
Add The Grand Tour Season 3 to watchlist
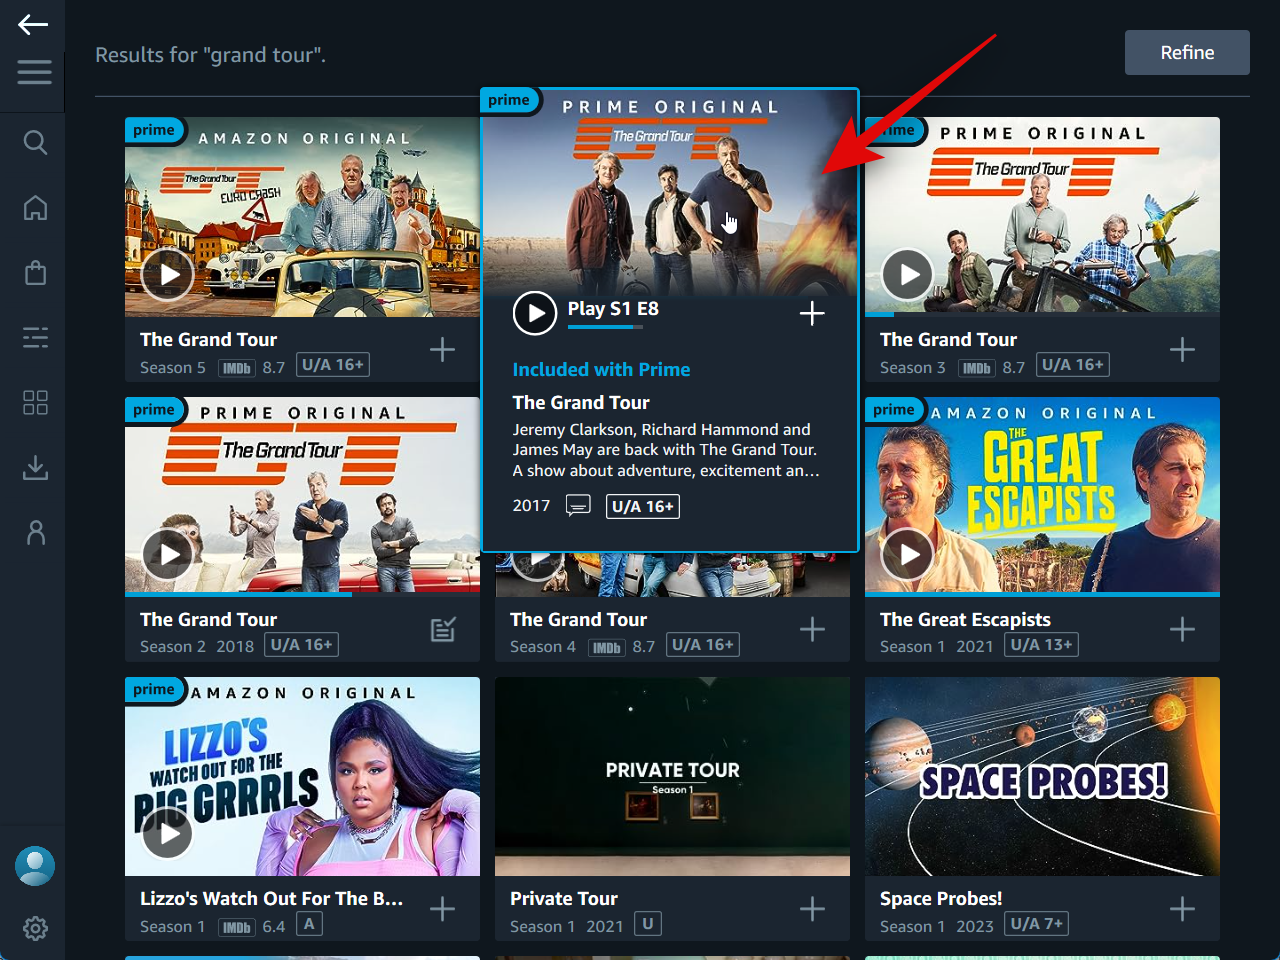coord(1182,349)
